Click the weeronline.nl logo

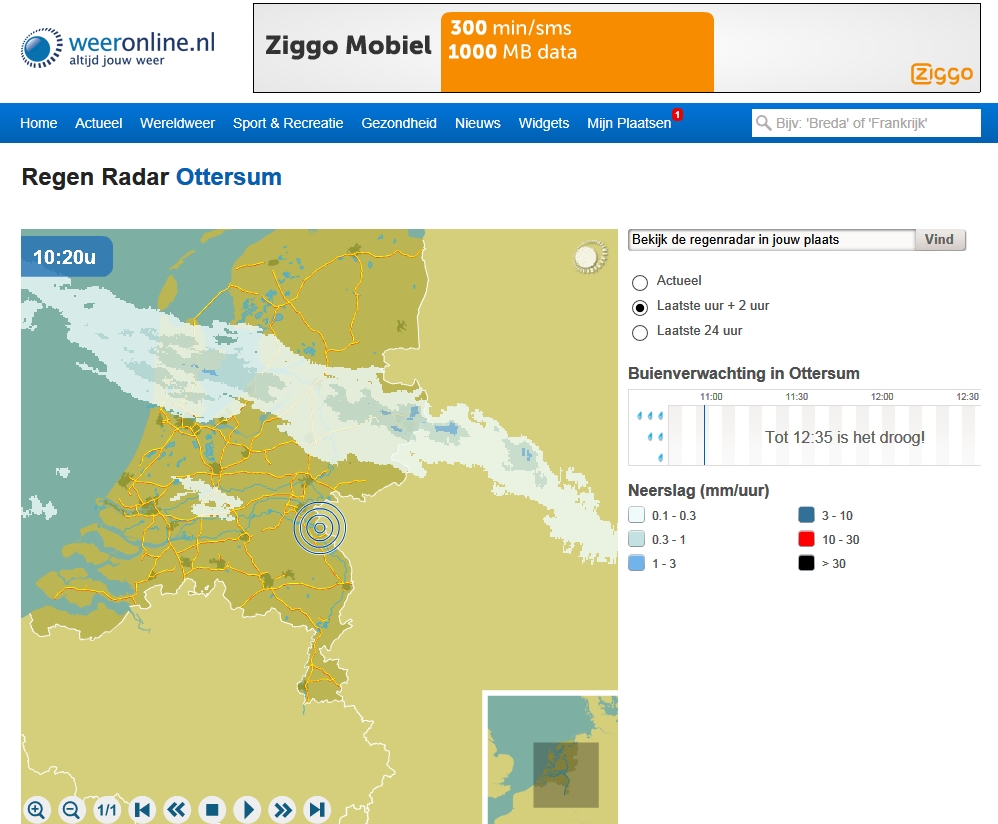click(118, 48)
